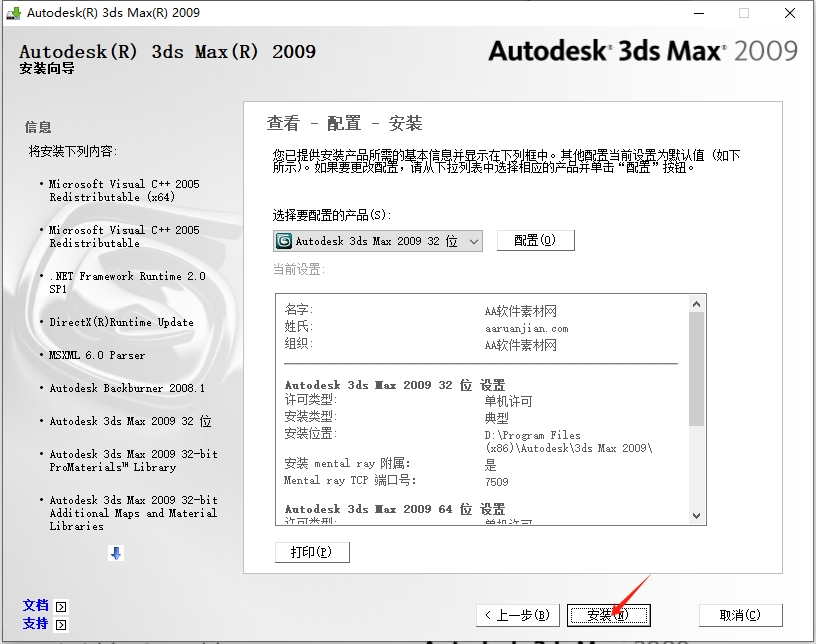Expand the product selection dropdown arrow
This screenshot has width=816, height=644.
pos(473,241)
